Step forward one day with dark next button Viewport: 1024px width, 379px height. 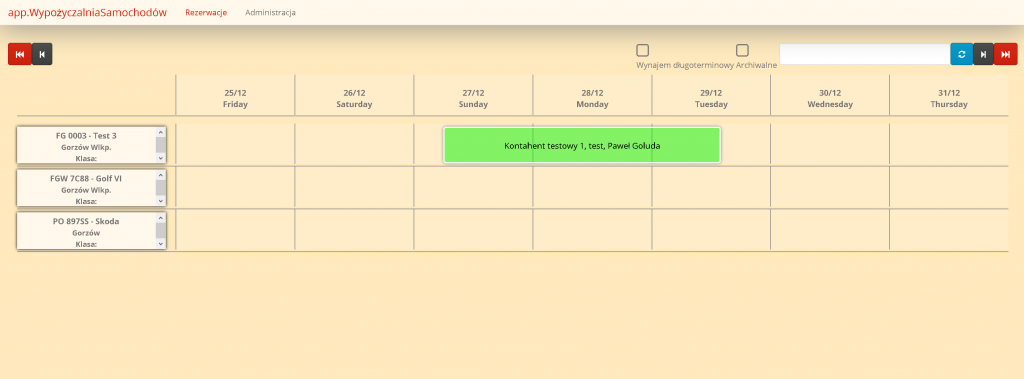[984, 54]
